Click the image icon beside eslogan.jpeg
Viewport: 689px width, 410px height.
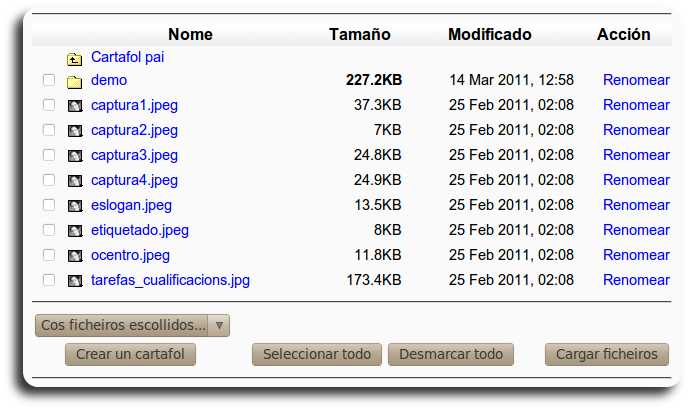pos(74,206)
